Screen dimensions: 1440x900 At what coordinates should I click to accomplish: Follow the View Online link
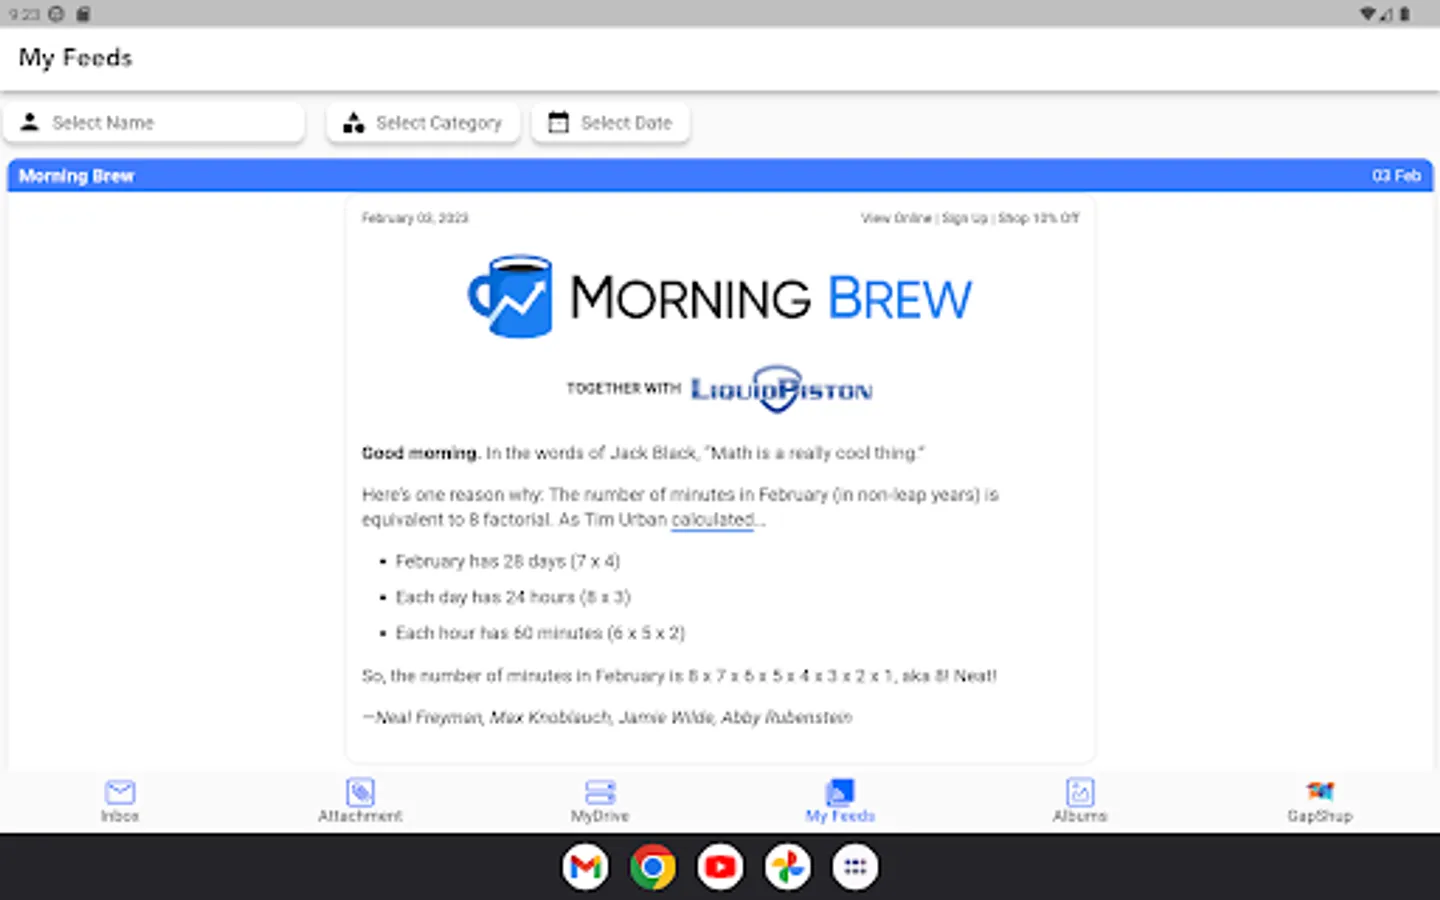(896, 218)
